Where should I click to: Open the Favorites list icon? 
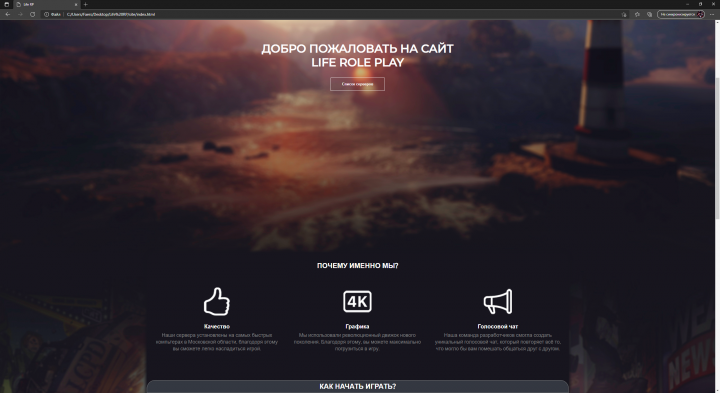click(x=637, y=14)
